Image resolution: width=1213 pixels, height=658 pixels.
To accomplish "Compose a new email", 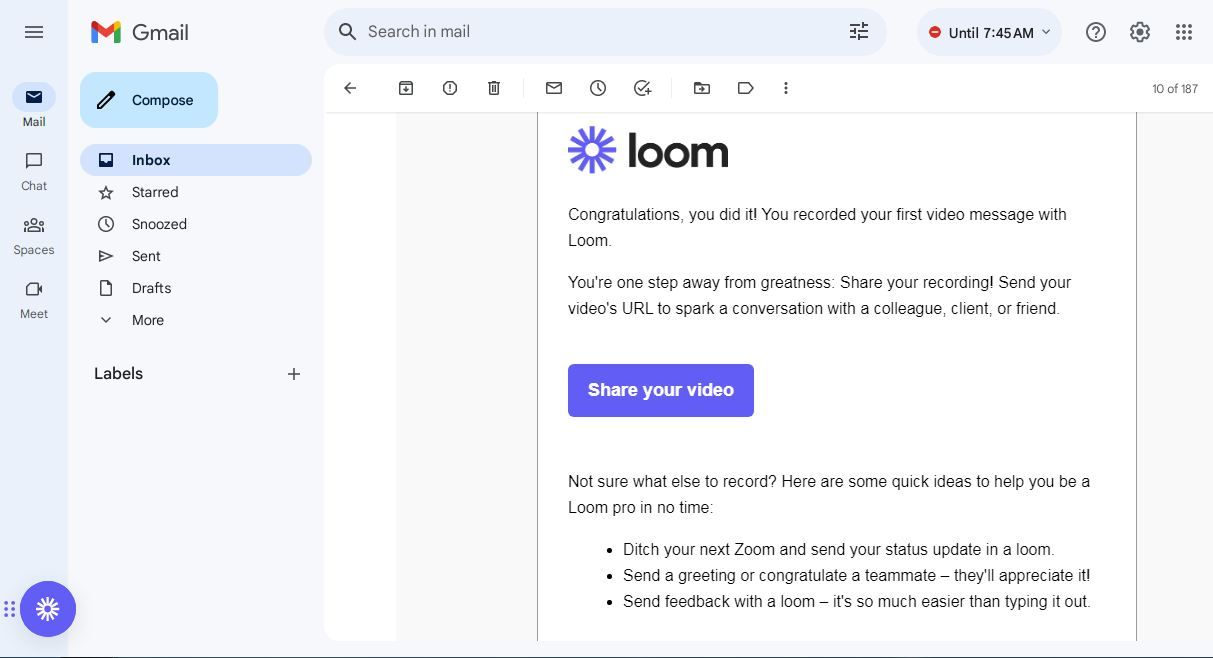I will pos(149,100).
